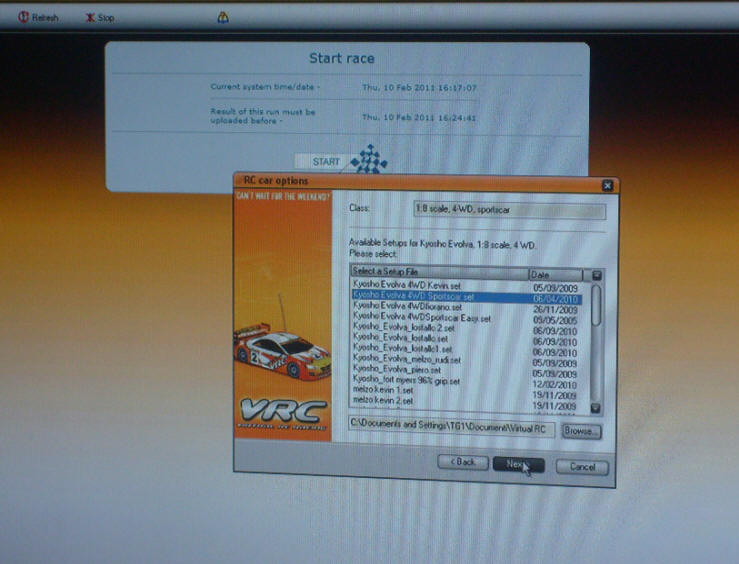
Task: Click the yellow warning icon in toolbar
Action: coord(222,17)
